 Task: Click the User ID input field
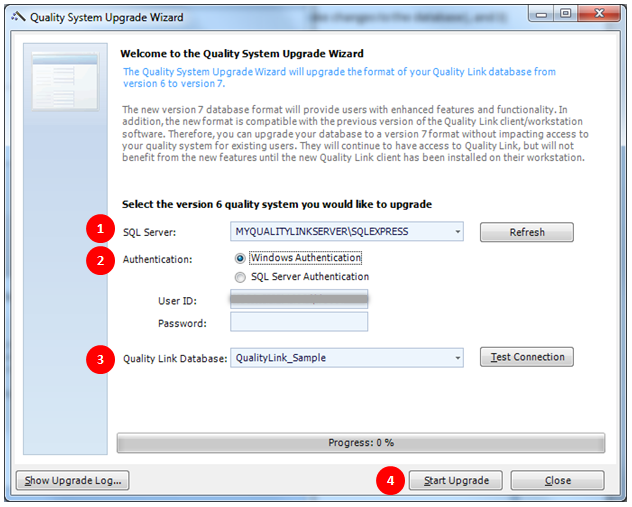coord(299,299)
